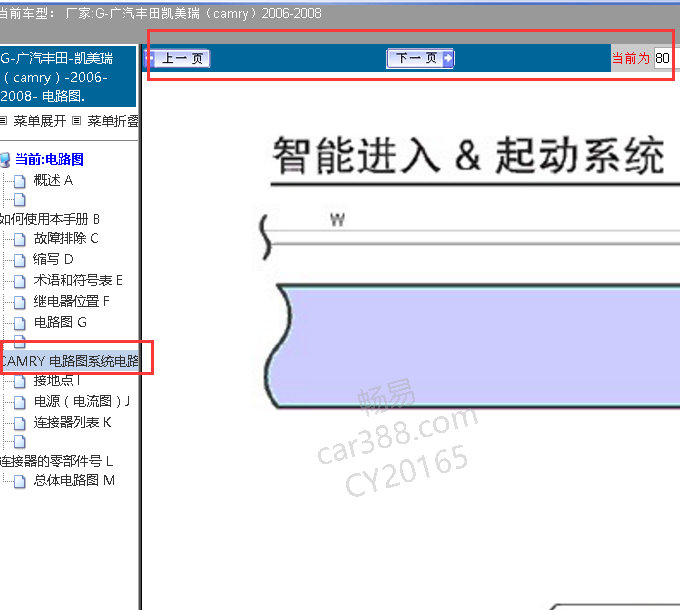Click the 菜单折叠 small list icon
The image size is (680, 610).
pos(76,121)
